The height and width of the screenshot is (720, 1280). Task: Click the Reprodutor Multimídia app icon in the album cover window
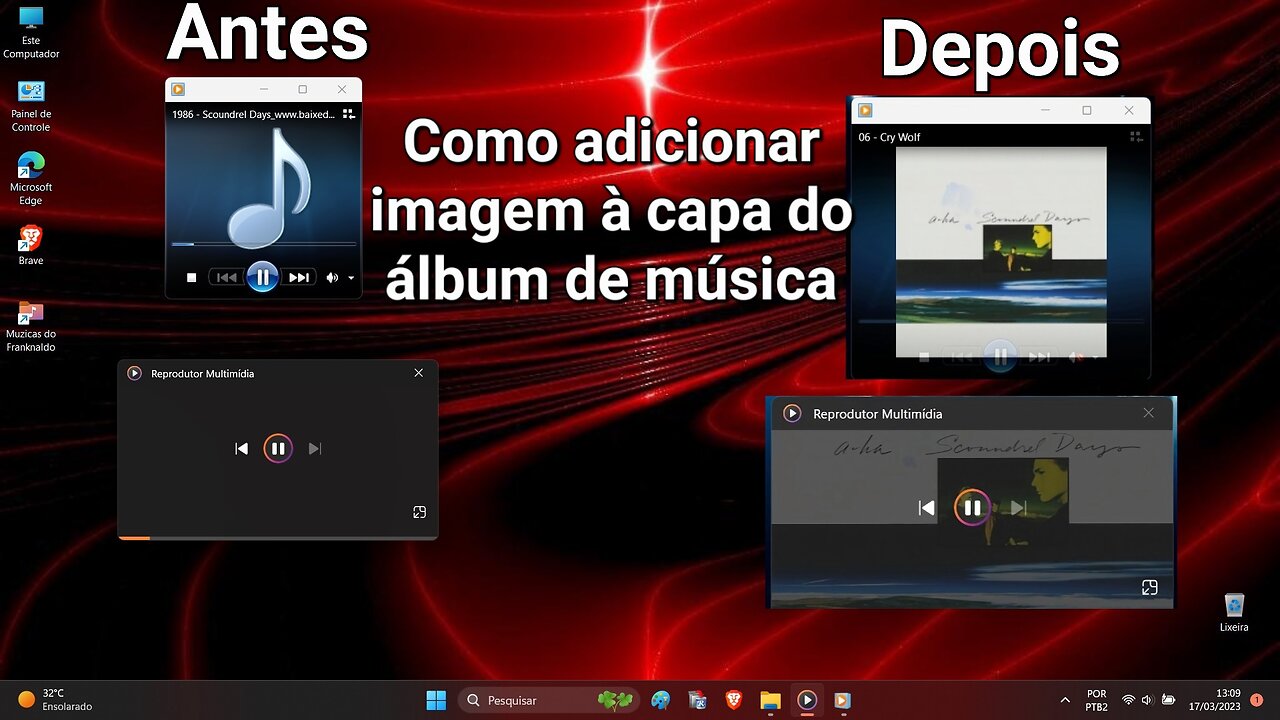coord(792,413)
